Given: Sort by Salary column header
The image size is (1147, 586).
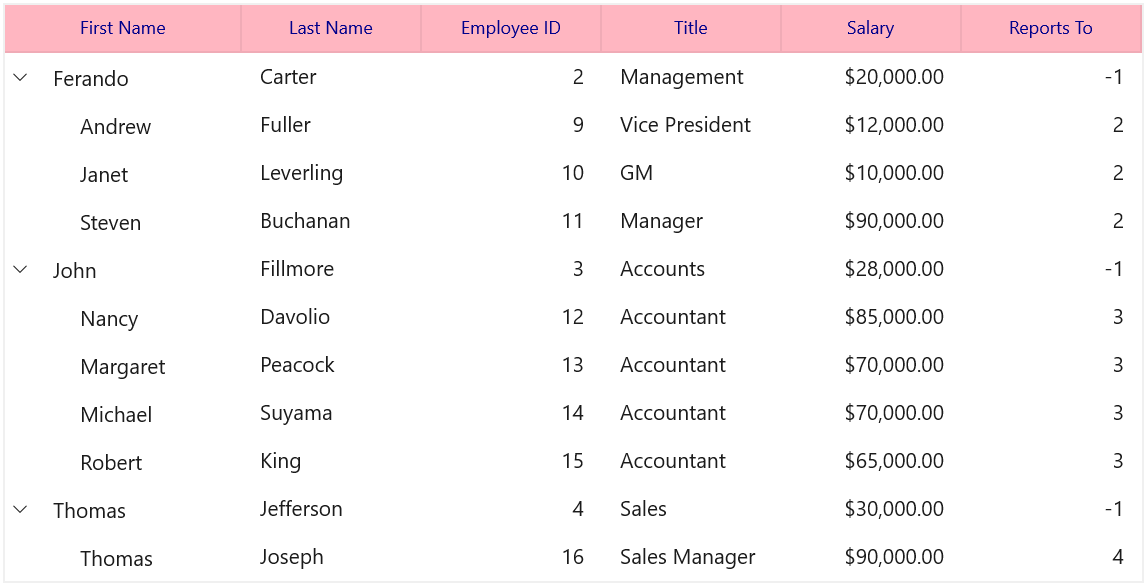Looking at the screenshot, I should point(870,29).
